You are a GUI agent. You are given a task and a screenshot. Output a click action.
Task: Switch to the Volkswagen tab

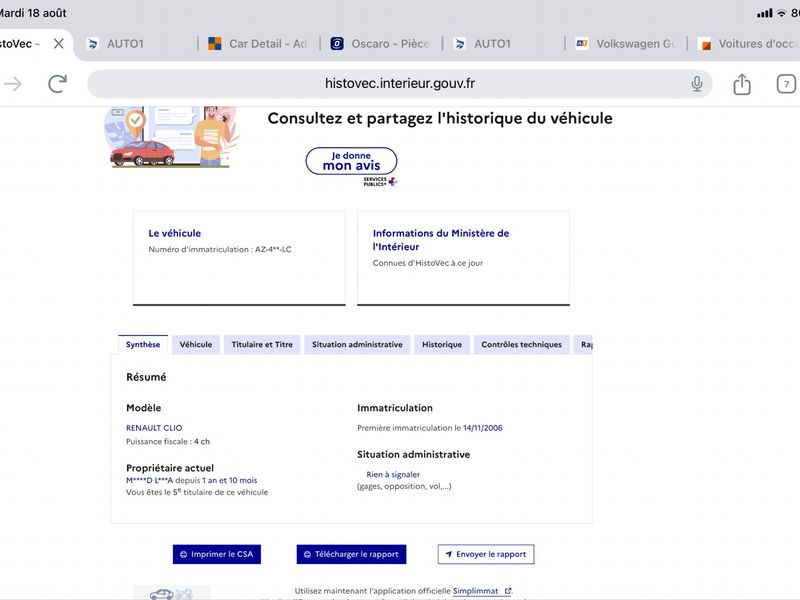pyautogui.click(x=626, y=44)
